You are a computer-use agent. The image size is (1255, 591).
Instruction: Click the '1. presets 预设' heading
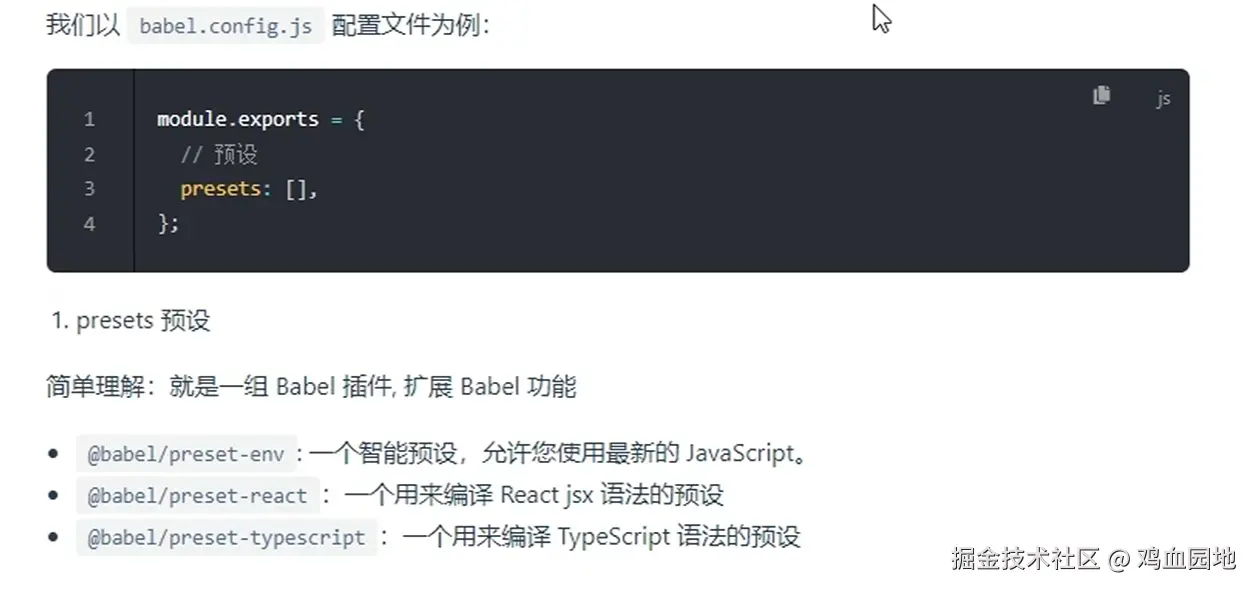[131, 321]
